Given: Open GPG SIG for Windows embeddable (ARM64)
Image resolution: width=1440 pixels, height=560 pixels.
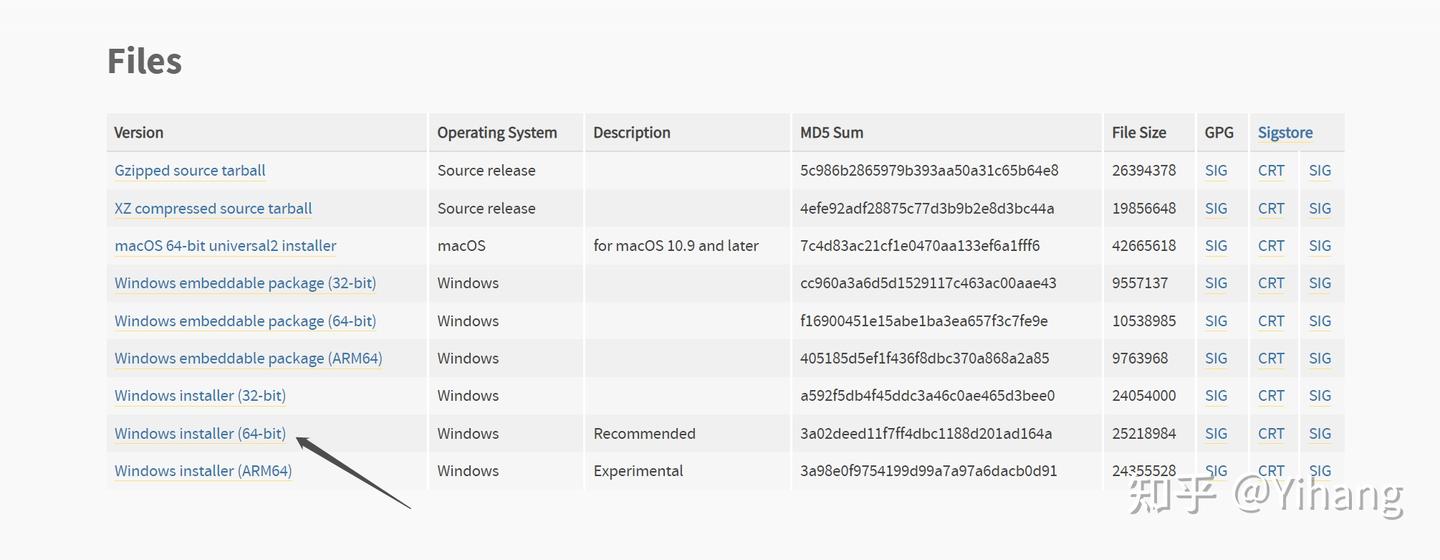Looking at the screenshot, I should click(1216, 358).
